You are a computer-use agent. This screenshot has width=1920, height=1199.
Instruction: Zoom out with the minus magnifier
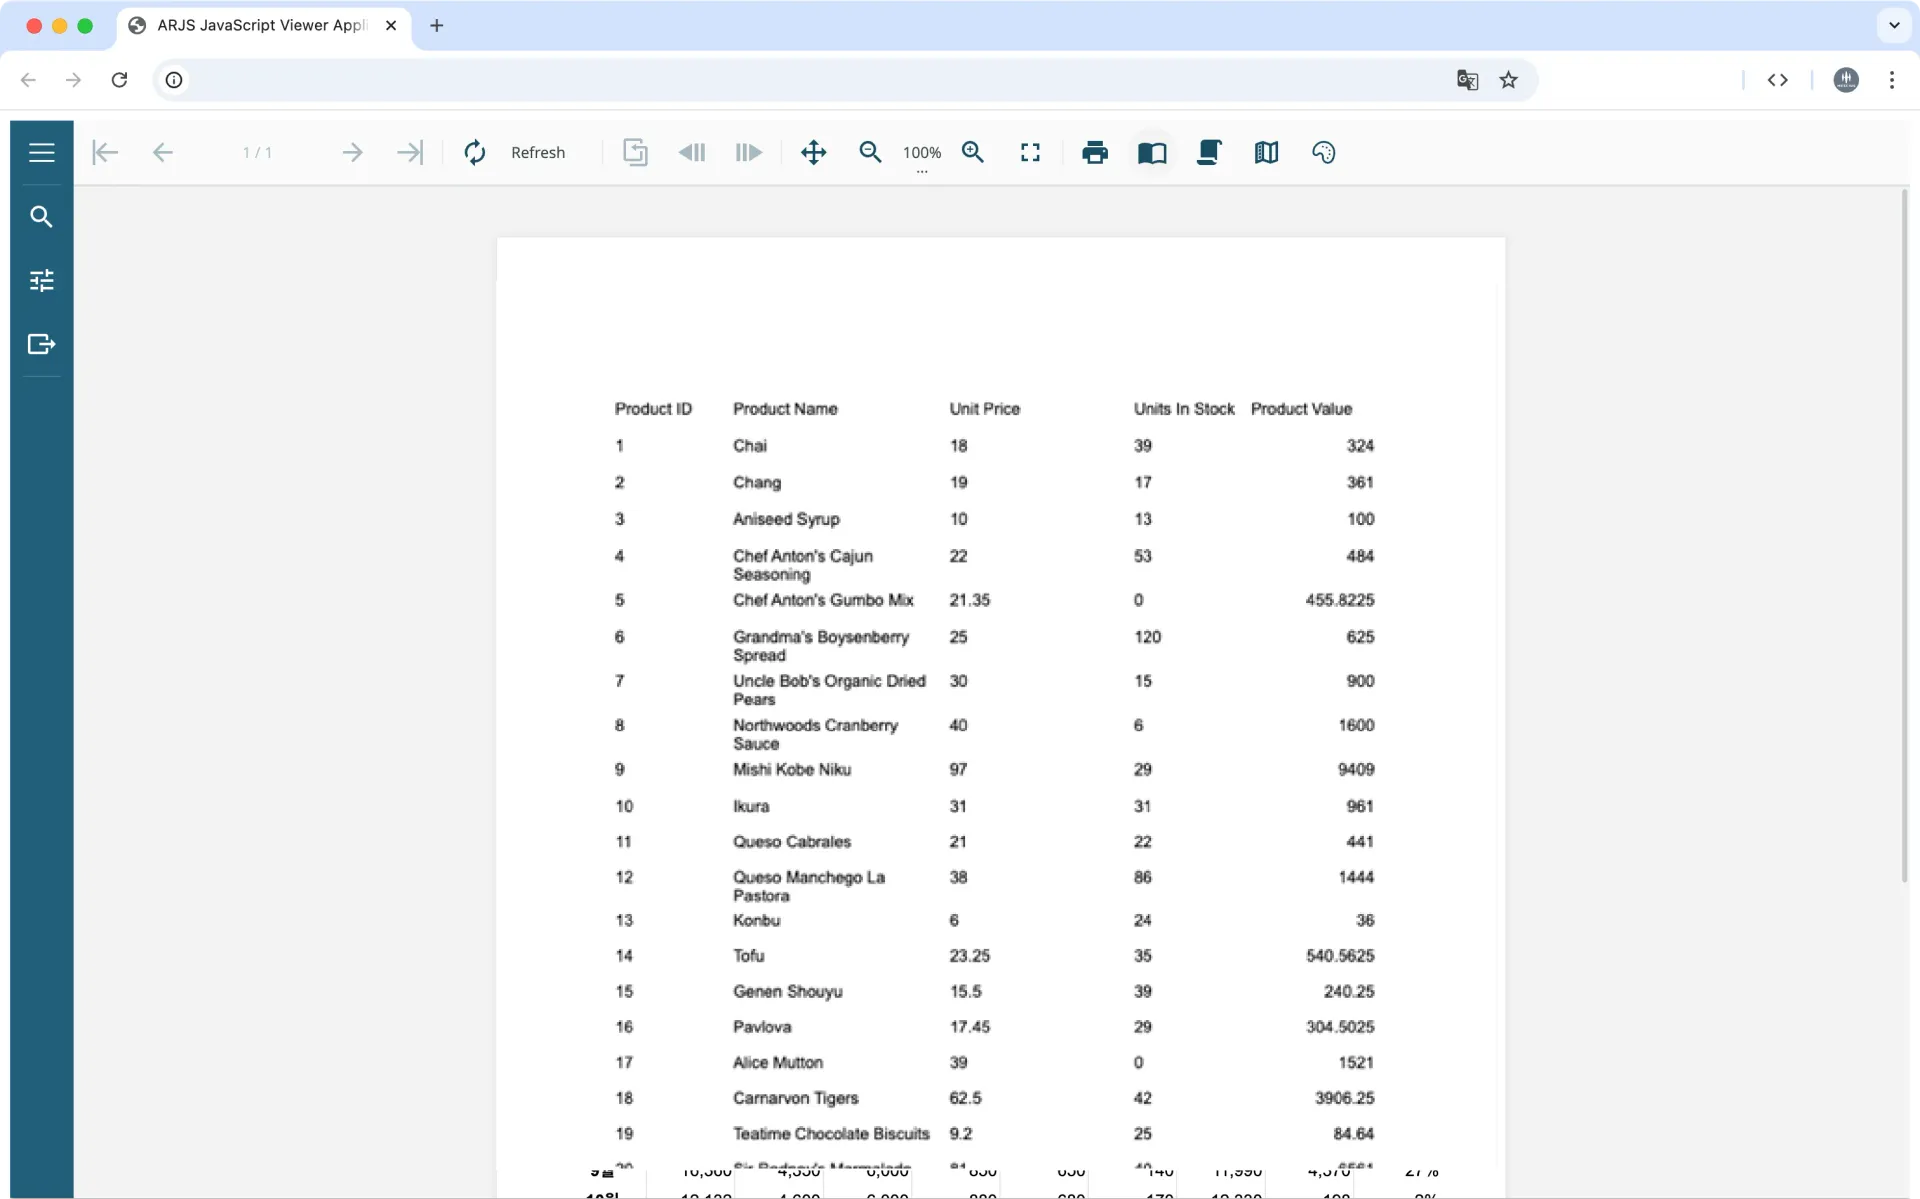coord(871,152)
